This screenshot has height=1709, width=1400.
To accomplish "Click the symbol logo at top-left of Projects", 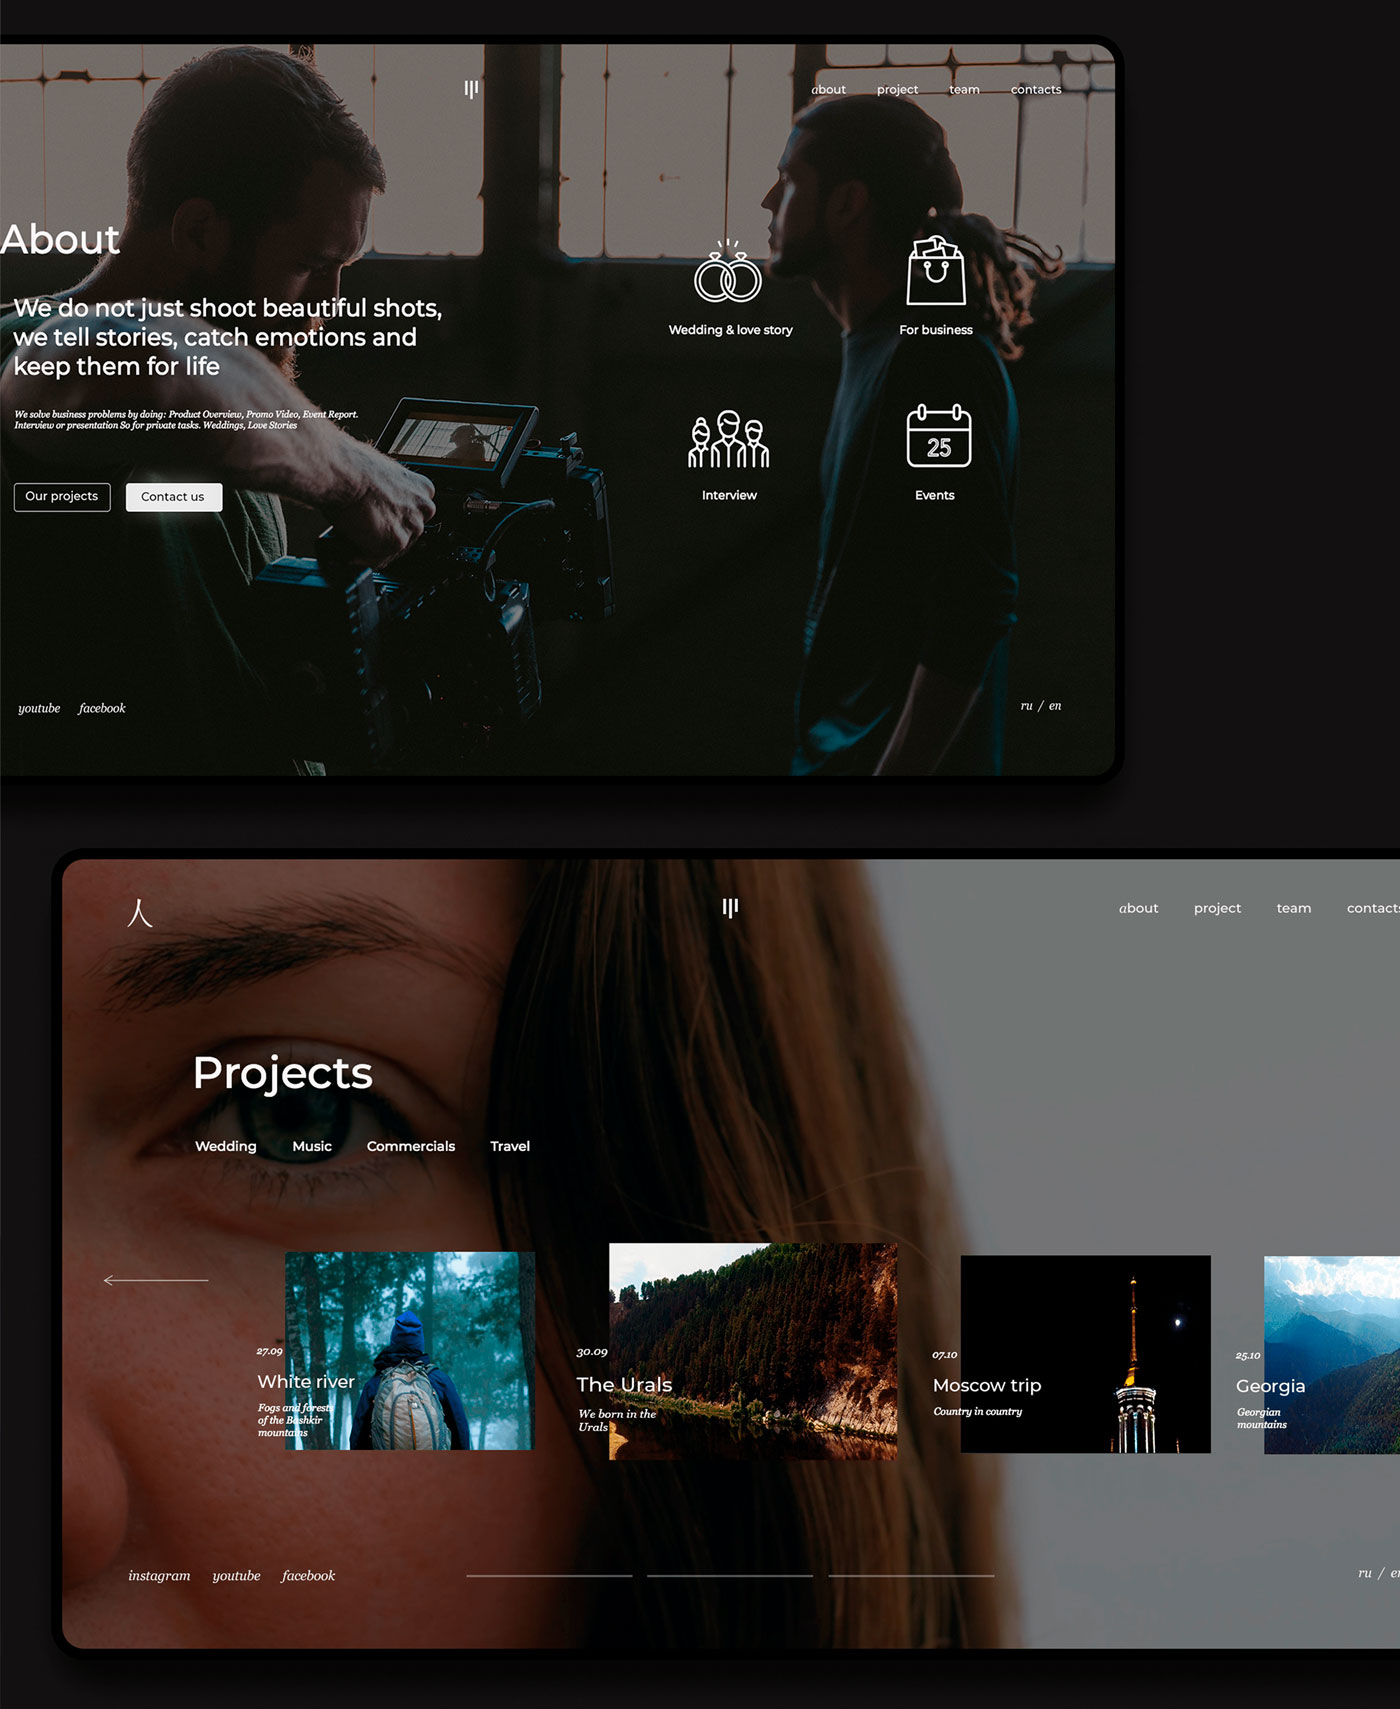I will click(140, 912).
